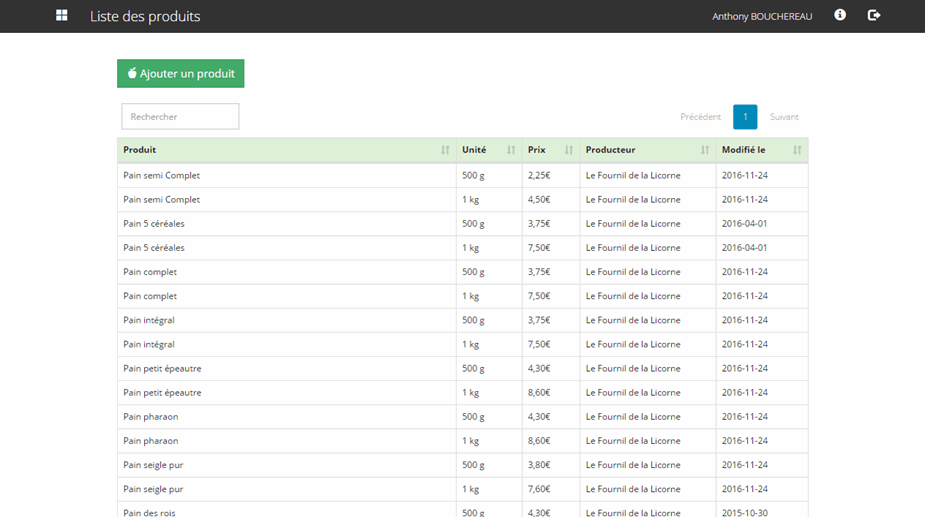Sort table by Prix column arrows
This screenshot has width=925, height=517.
(x=569, y=150)
